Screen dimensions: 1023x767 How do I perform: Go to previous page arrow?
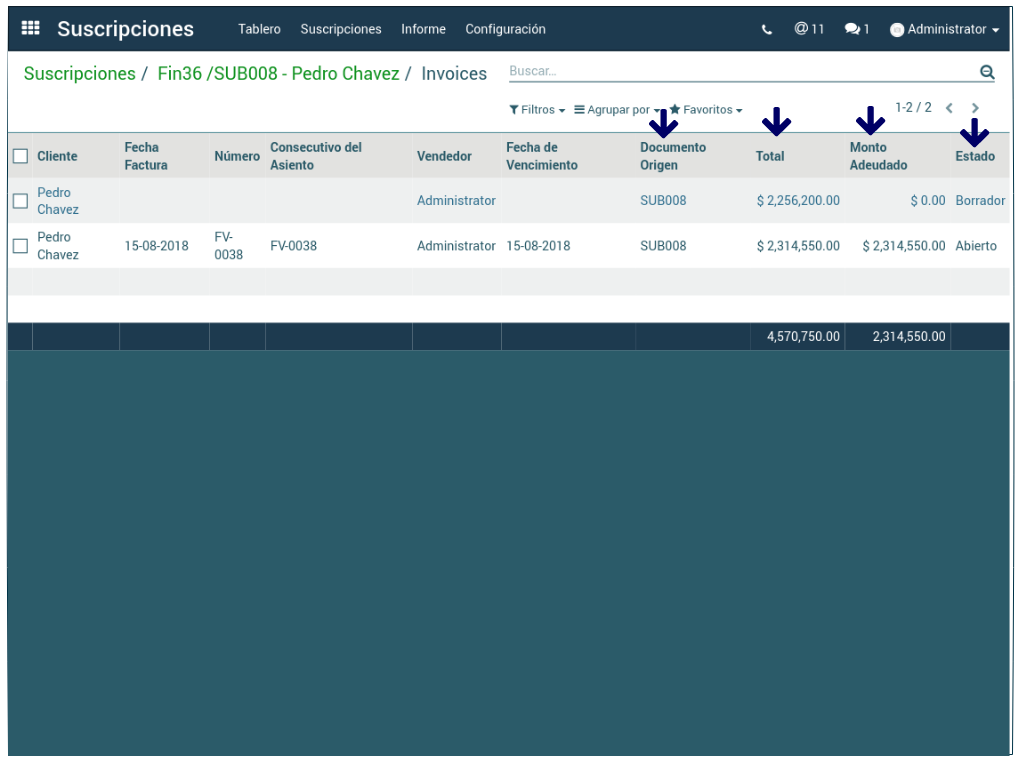click(949, 108)
